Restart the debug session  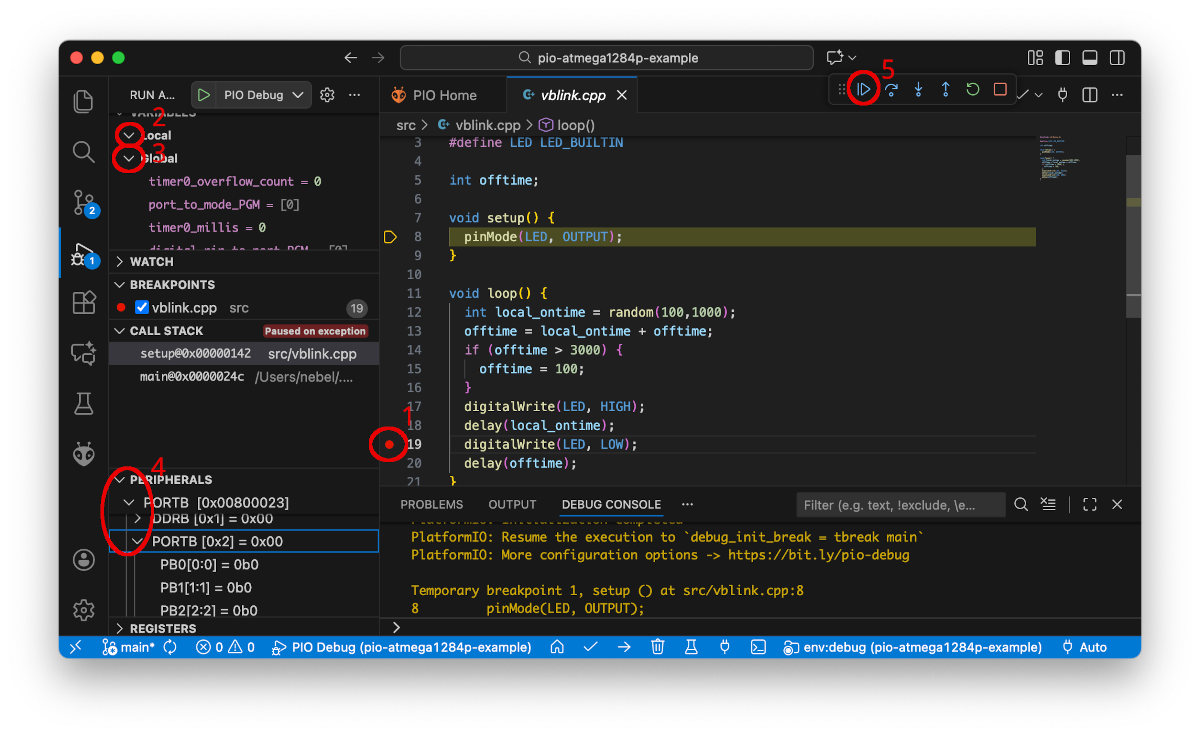[973, 90]
